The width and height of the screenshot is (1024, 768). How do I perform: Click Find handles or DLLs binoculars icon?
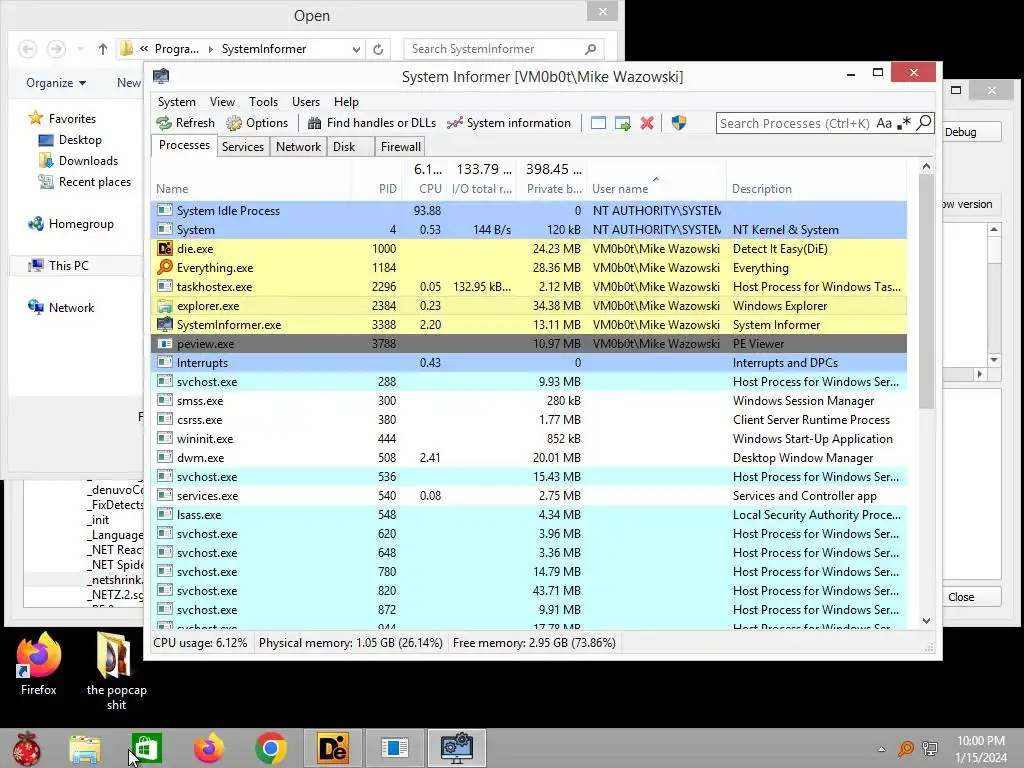click(314, 123)
